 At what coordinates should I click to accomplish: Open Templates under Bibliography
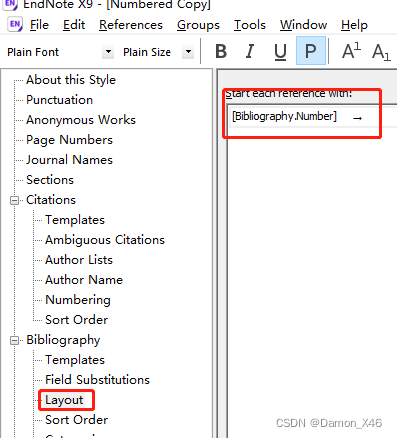tap(75, 360)
